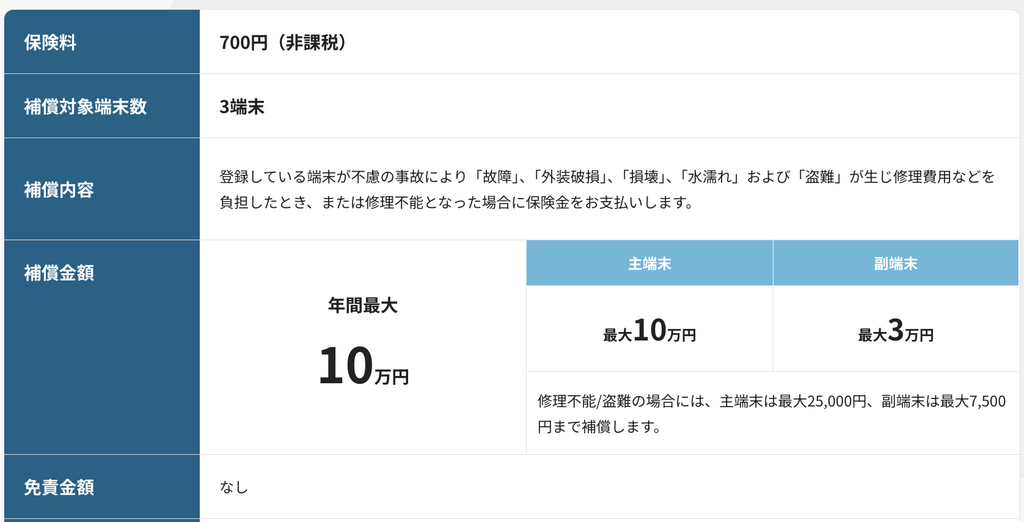The image size is (1024, 522).
Task: Select the なし deductible value
Action: point(234,488)
